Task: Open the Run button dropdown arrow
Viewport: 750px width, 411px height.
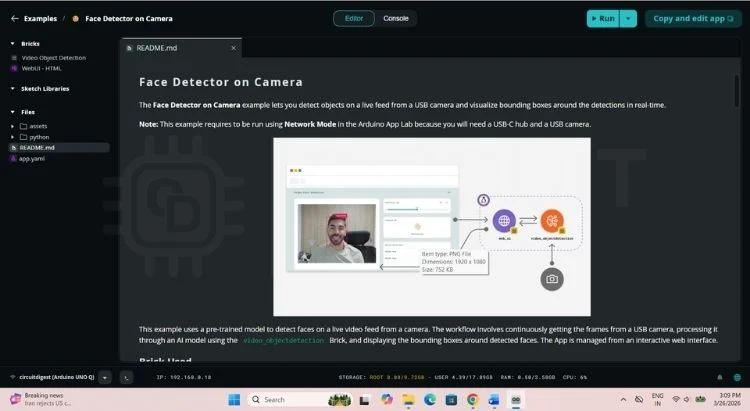Action: [628, 19]
